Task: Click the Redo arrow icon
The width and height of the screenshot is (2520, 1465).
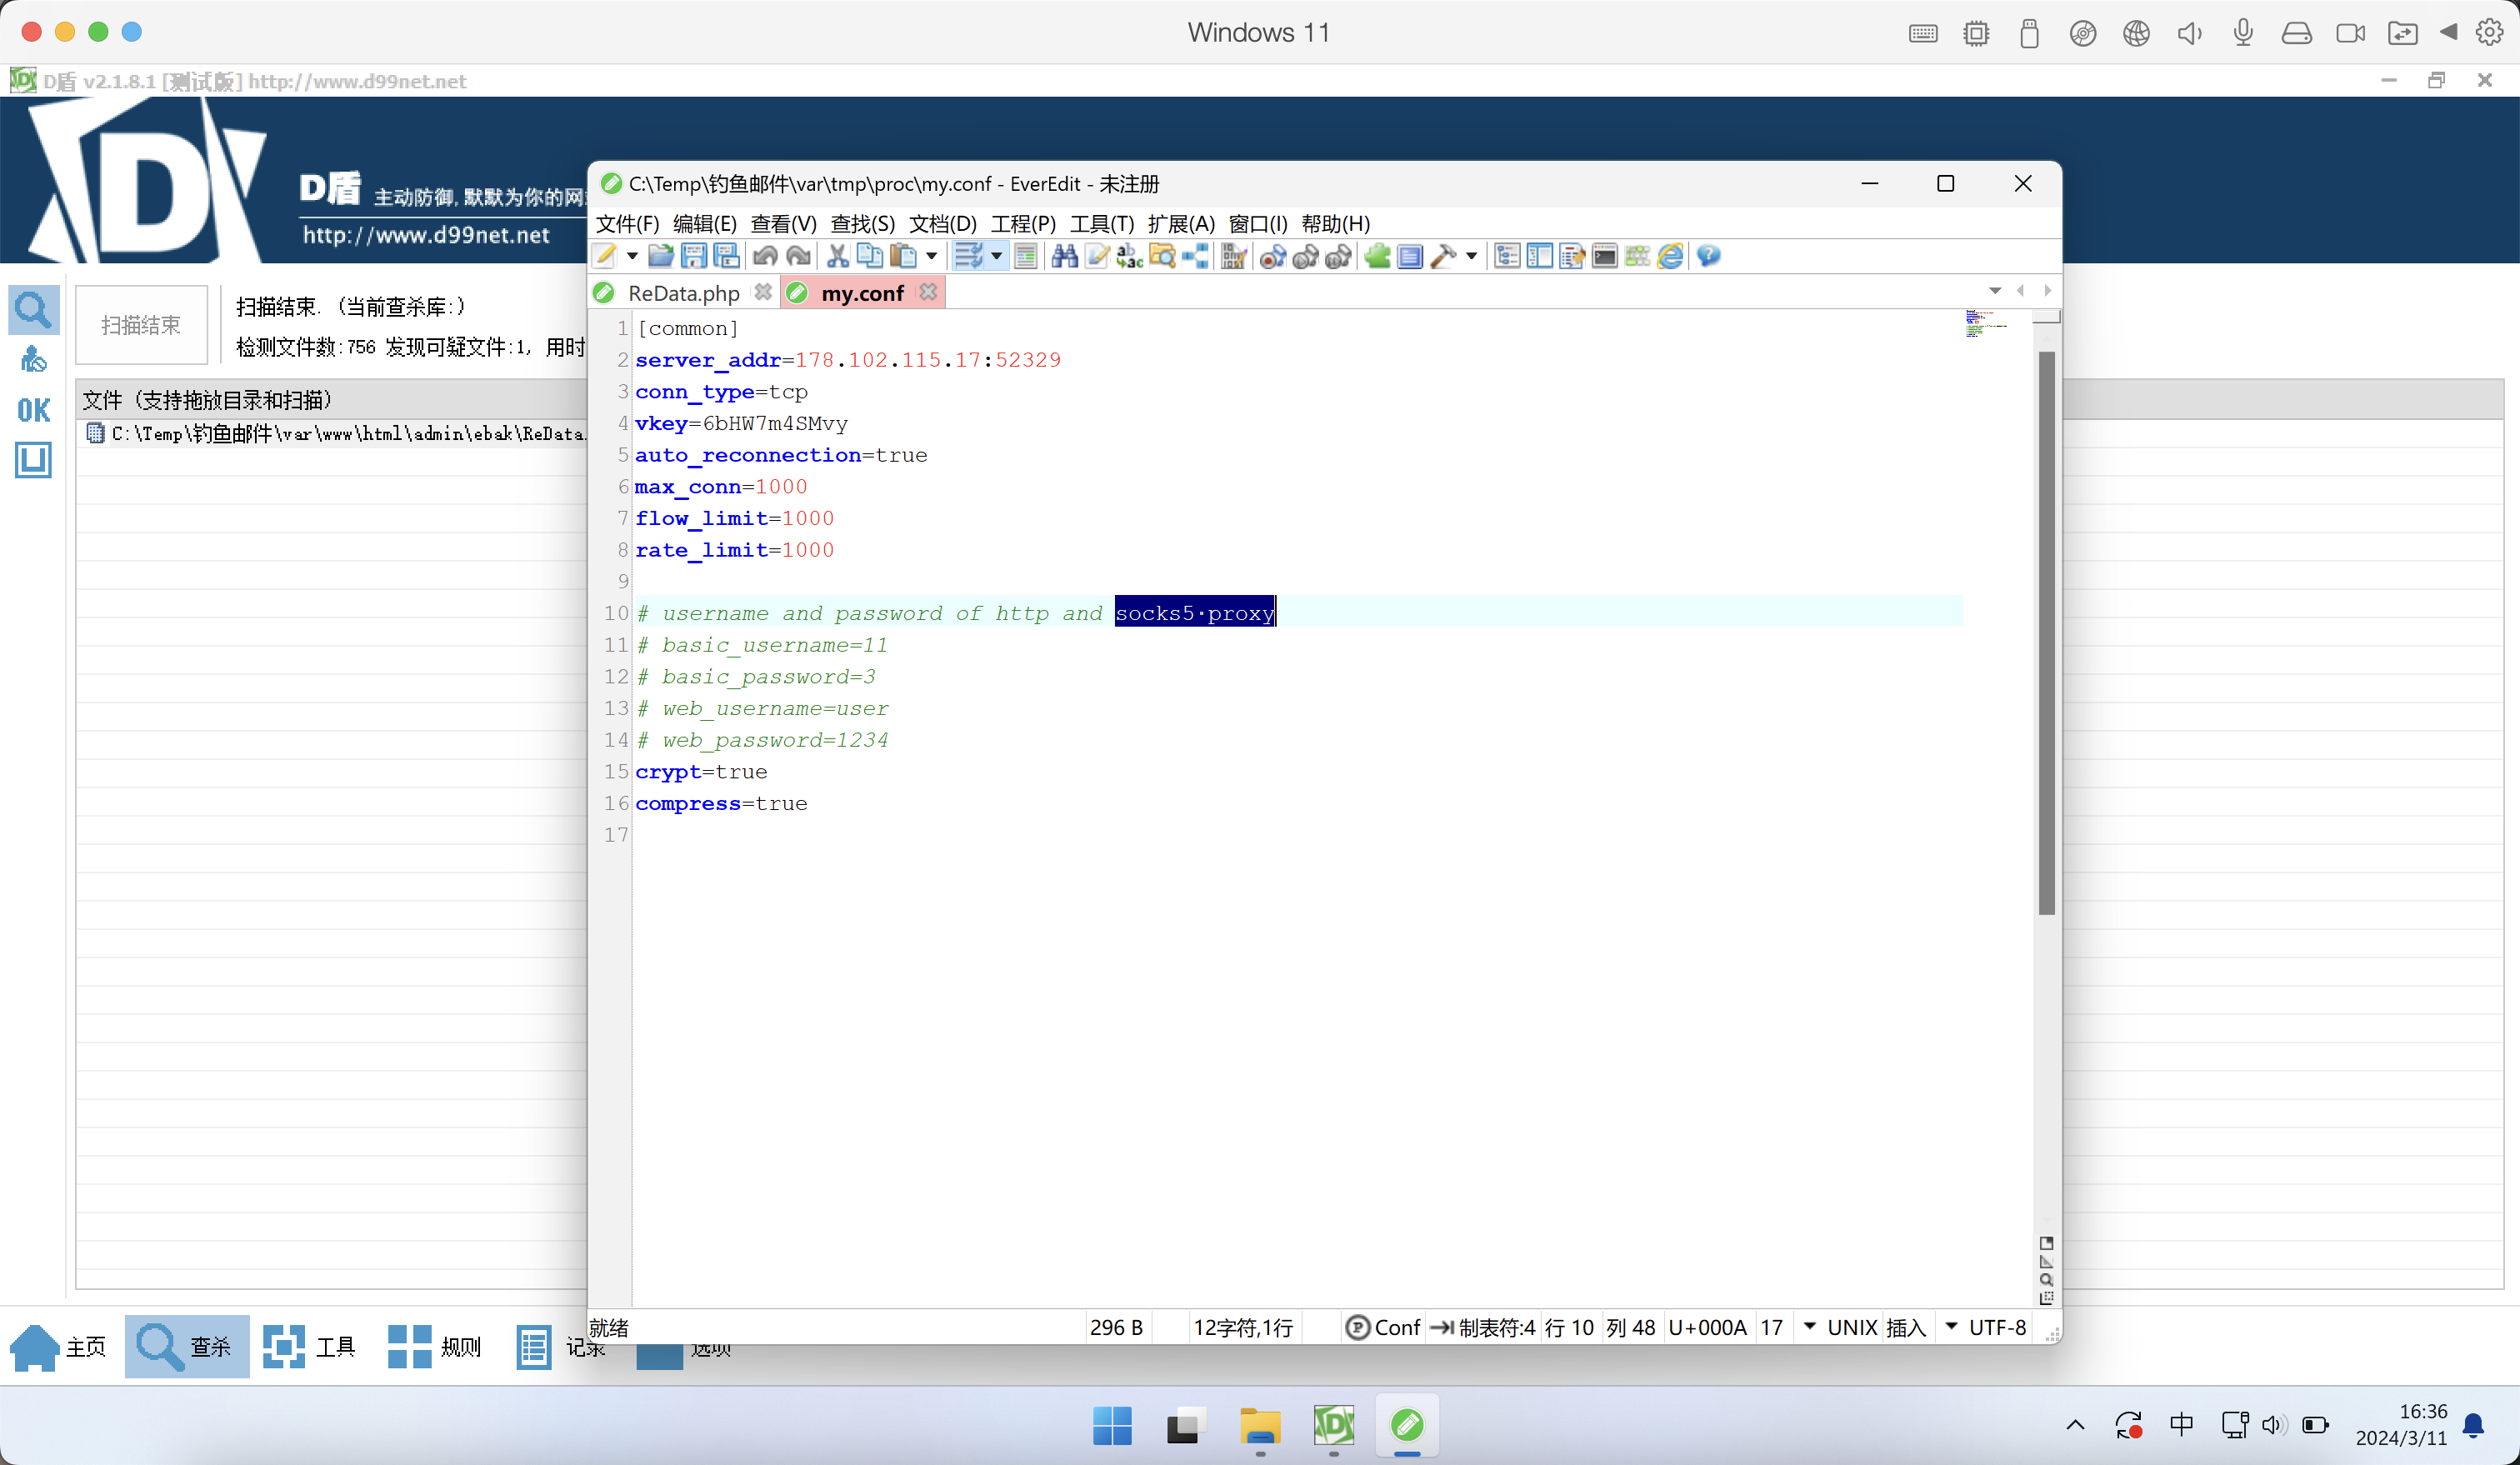Action: (x=798, y=256)
